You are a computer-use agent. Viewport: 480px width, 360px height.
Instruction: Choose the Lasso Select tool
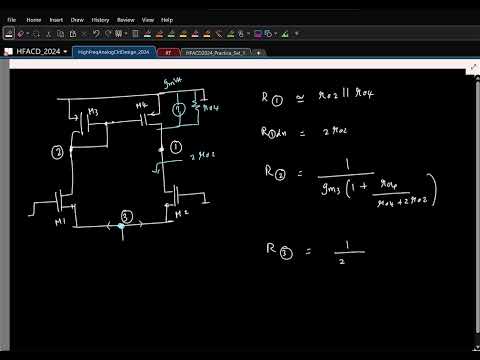36,34
